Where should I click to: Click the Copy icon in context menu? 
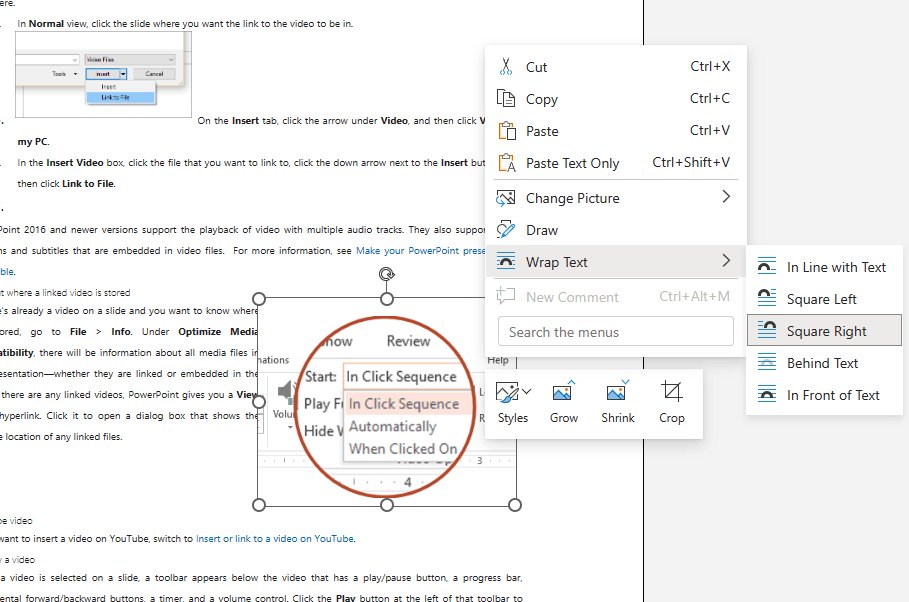pyautogui.click(x=506, y=99)
